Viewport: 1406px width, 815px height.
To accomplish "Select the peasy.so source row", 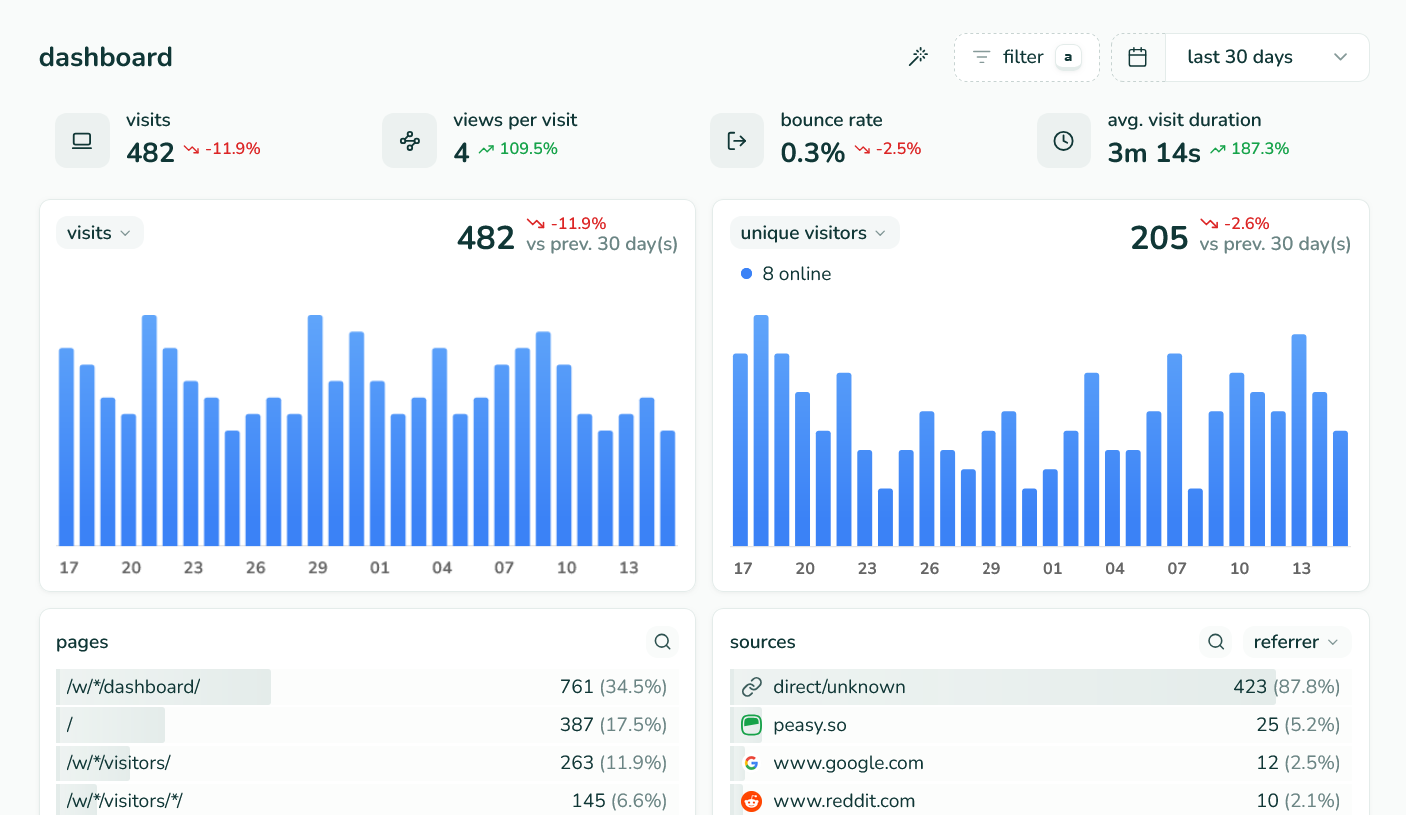I will click(x=1041, y=725).
